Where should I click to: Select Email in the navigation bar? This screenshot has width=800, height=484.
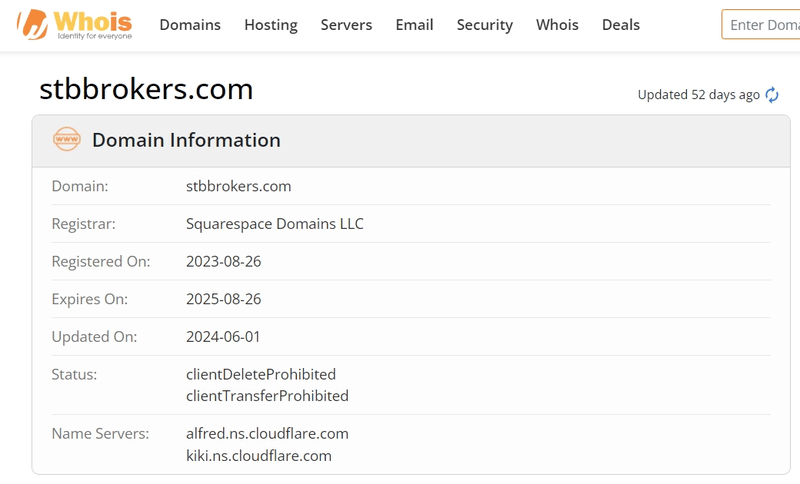click(x=414, y=25)
